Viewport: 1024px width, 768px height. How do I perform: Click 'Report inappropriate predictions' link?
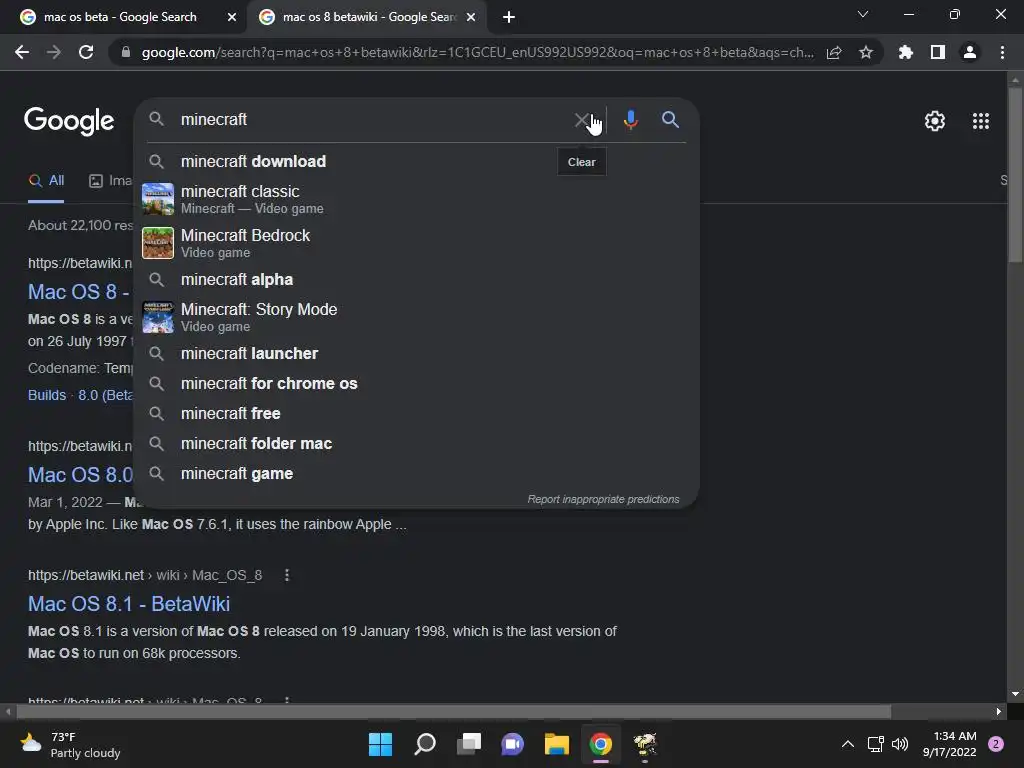(603, 499)
